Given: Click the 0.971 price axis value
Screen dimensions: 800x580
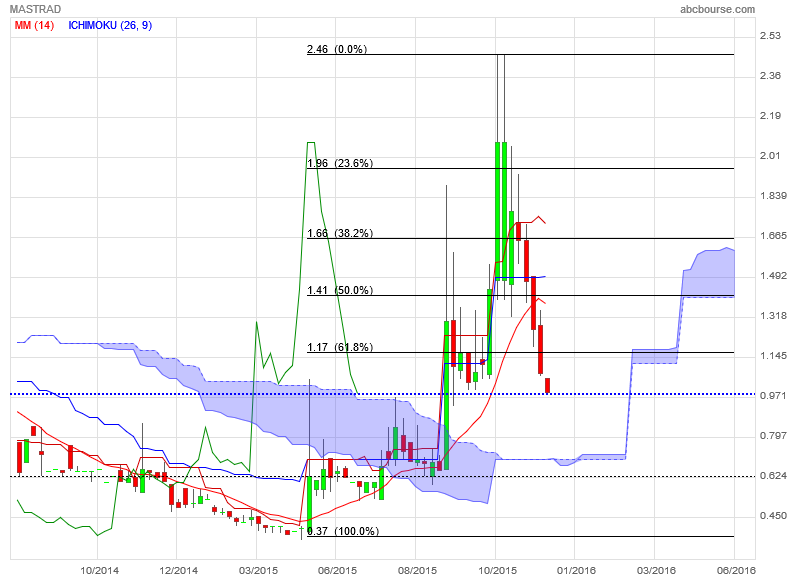Looking at the screenshot, I should click(773, 396).
